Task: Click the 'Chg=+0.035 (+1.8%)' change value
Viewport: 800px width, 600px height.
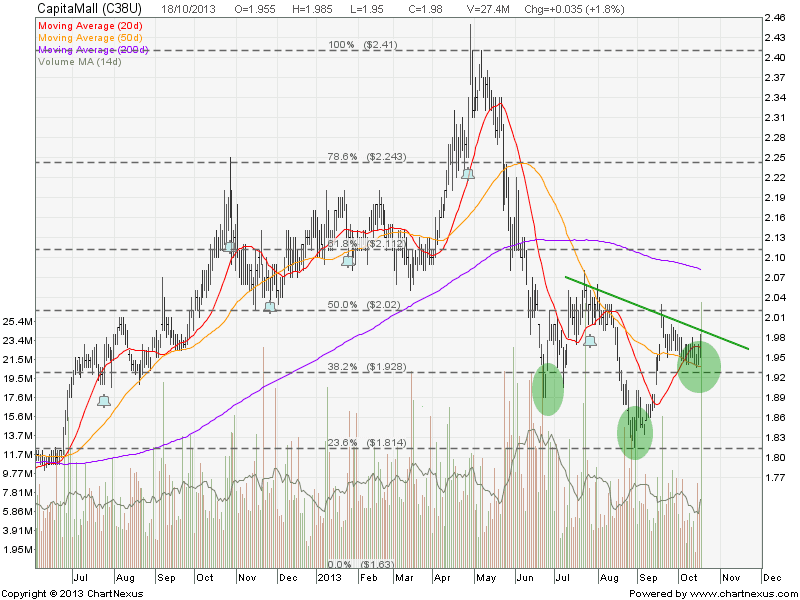Action: click(x=574, y=9)
